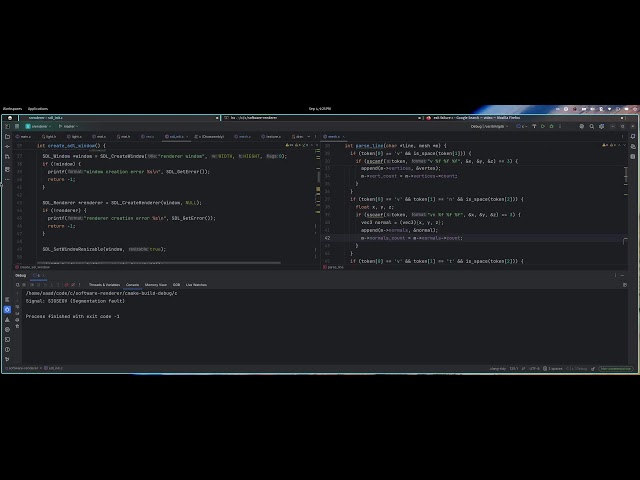Click the left editor horizontal scrollbar
The height and width of the screenshot is (480, 640).
(158, 263)
